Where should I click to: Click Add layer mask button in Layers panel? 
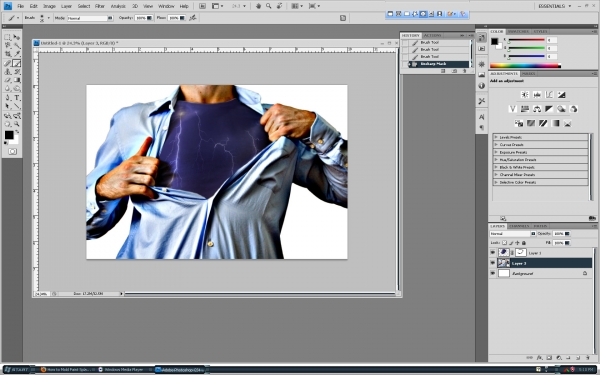(x=549, y=358)
